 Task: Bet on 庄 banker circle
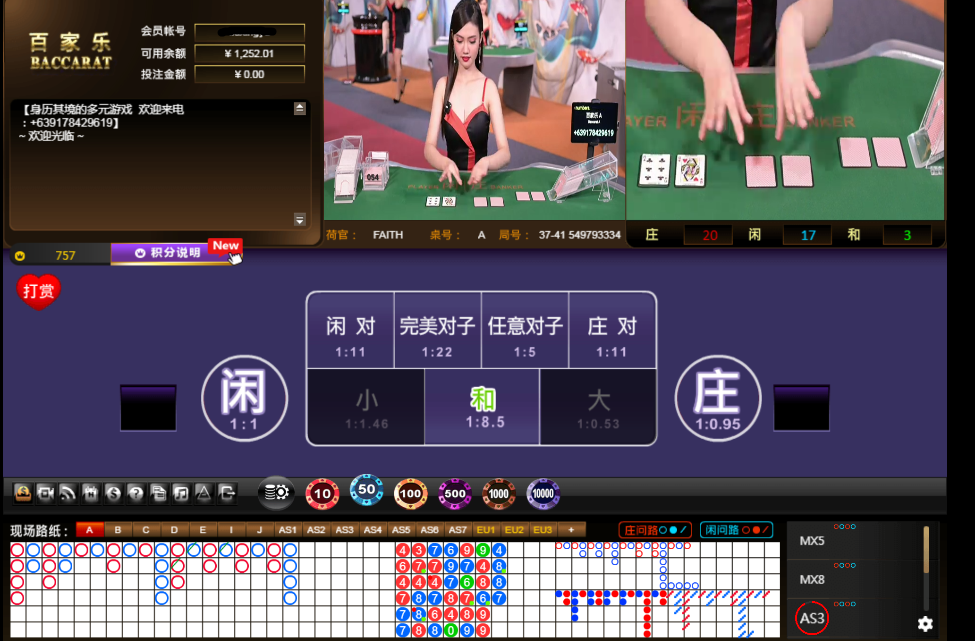pos(717,397)
